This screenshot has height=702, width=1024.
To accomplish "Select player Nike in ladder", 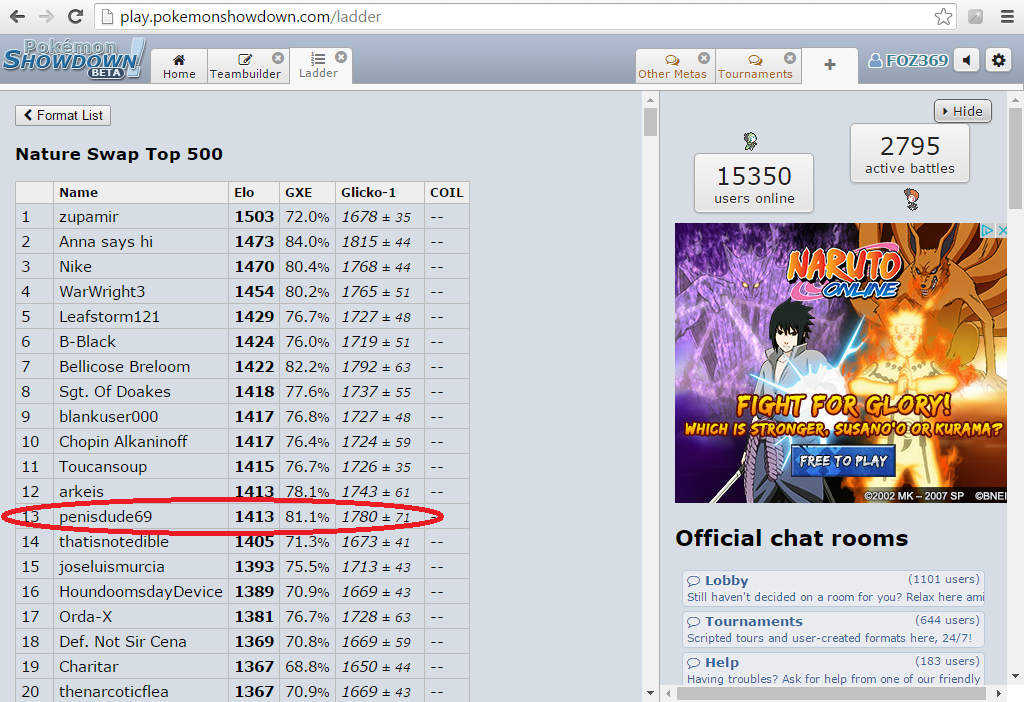I will point(76,266).
